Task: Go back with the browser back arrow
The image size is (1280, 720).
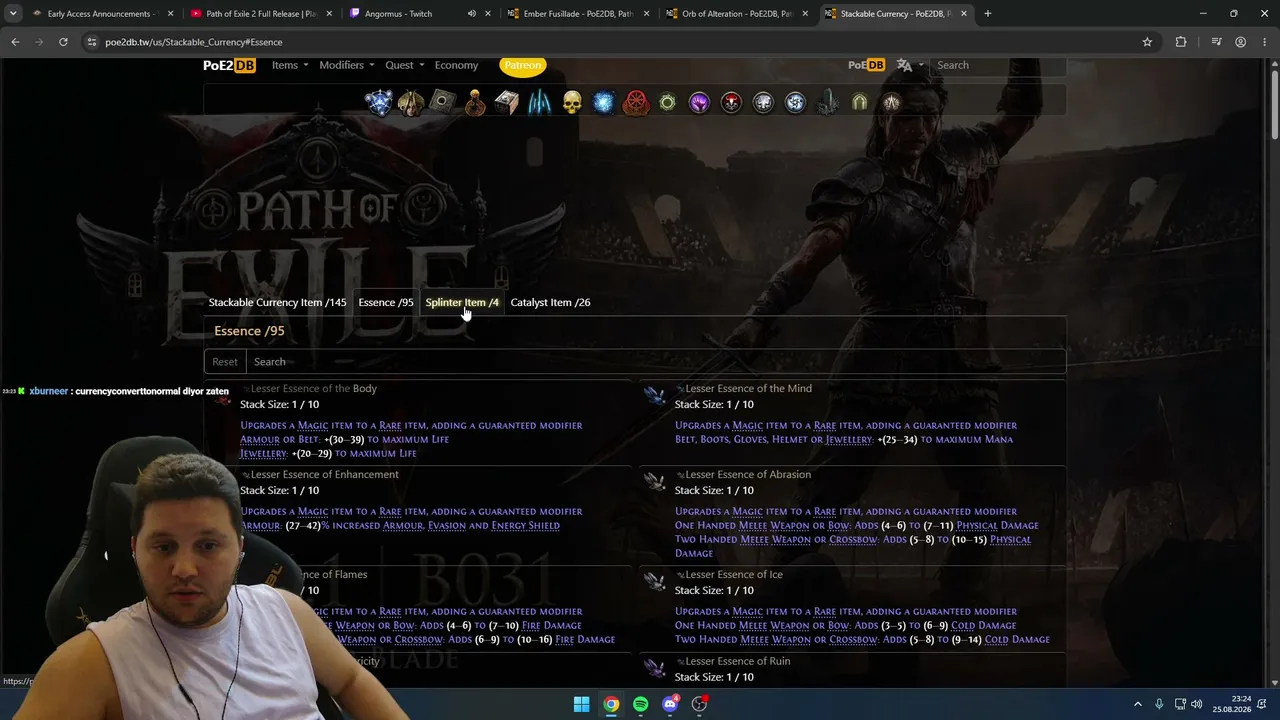Action: tap(15, 42)
